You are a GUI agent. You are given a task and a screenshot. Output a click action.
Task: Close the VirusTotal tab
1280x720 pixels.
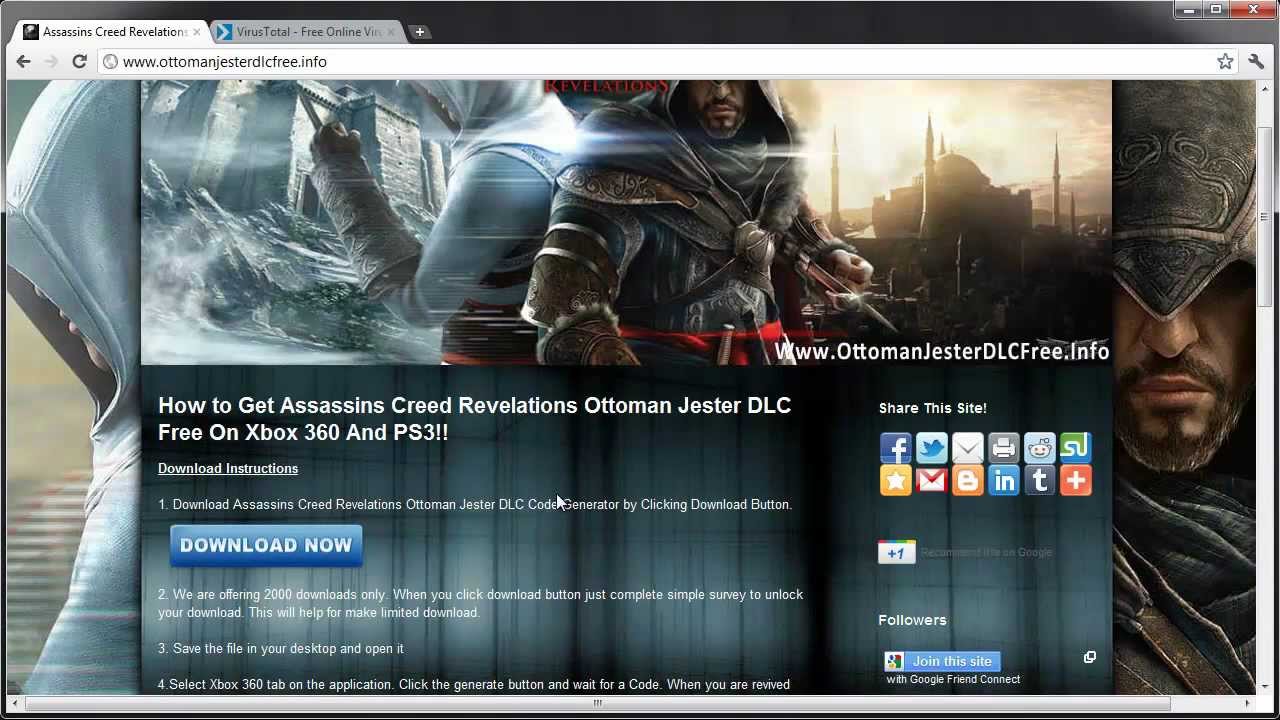[x=391, y=32]
